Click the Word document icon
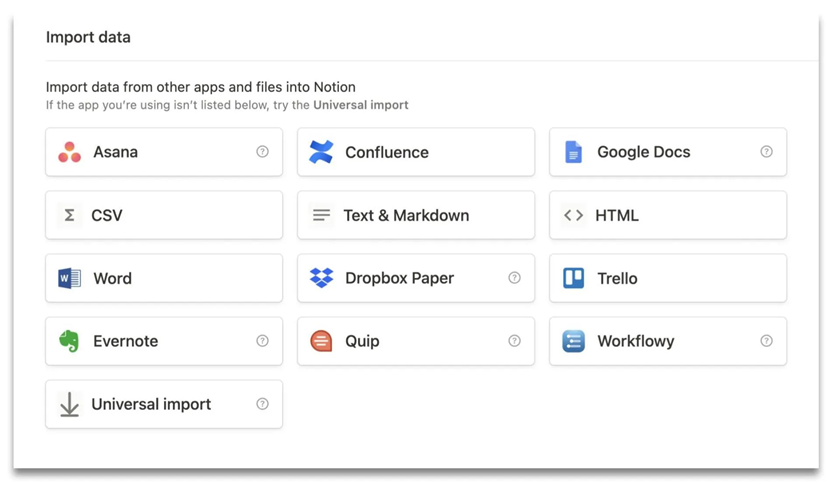Screen dimensions: 833x482 pos(70,278)
